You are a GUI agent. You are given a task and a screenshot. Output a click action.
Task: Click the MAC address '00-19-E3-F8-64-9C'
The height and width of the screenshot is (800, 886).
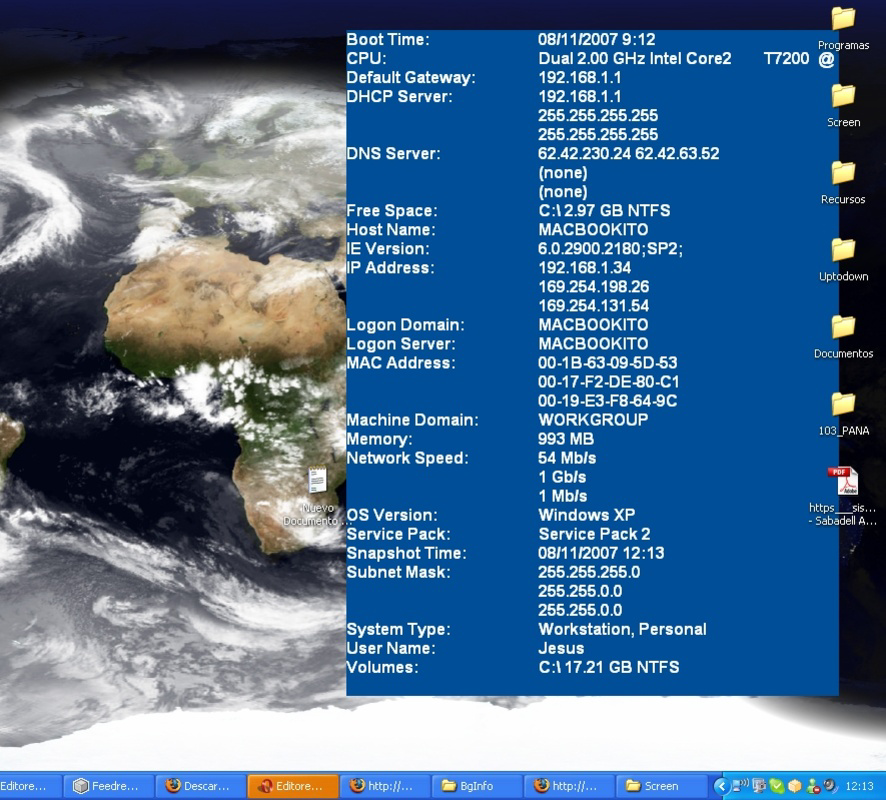[607, 401]
